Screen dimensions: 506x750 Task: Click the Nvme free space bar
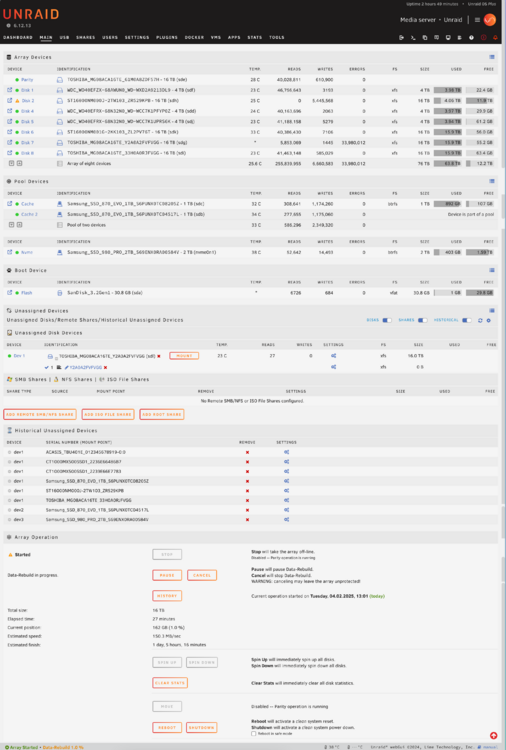(x=480, y=252)
